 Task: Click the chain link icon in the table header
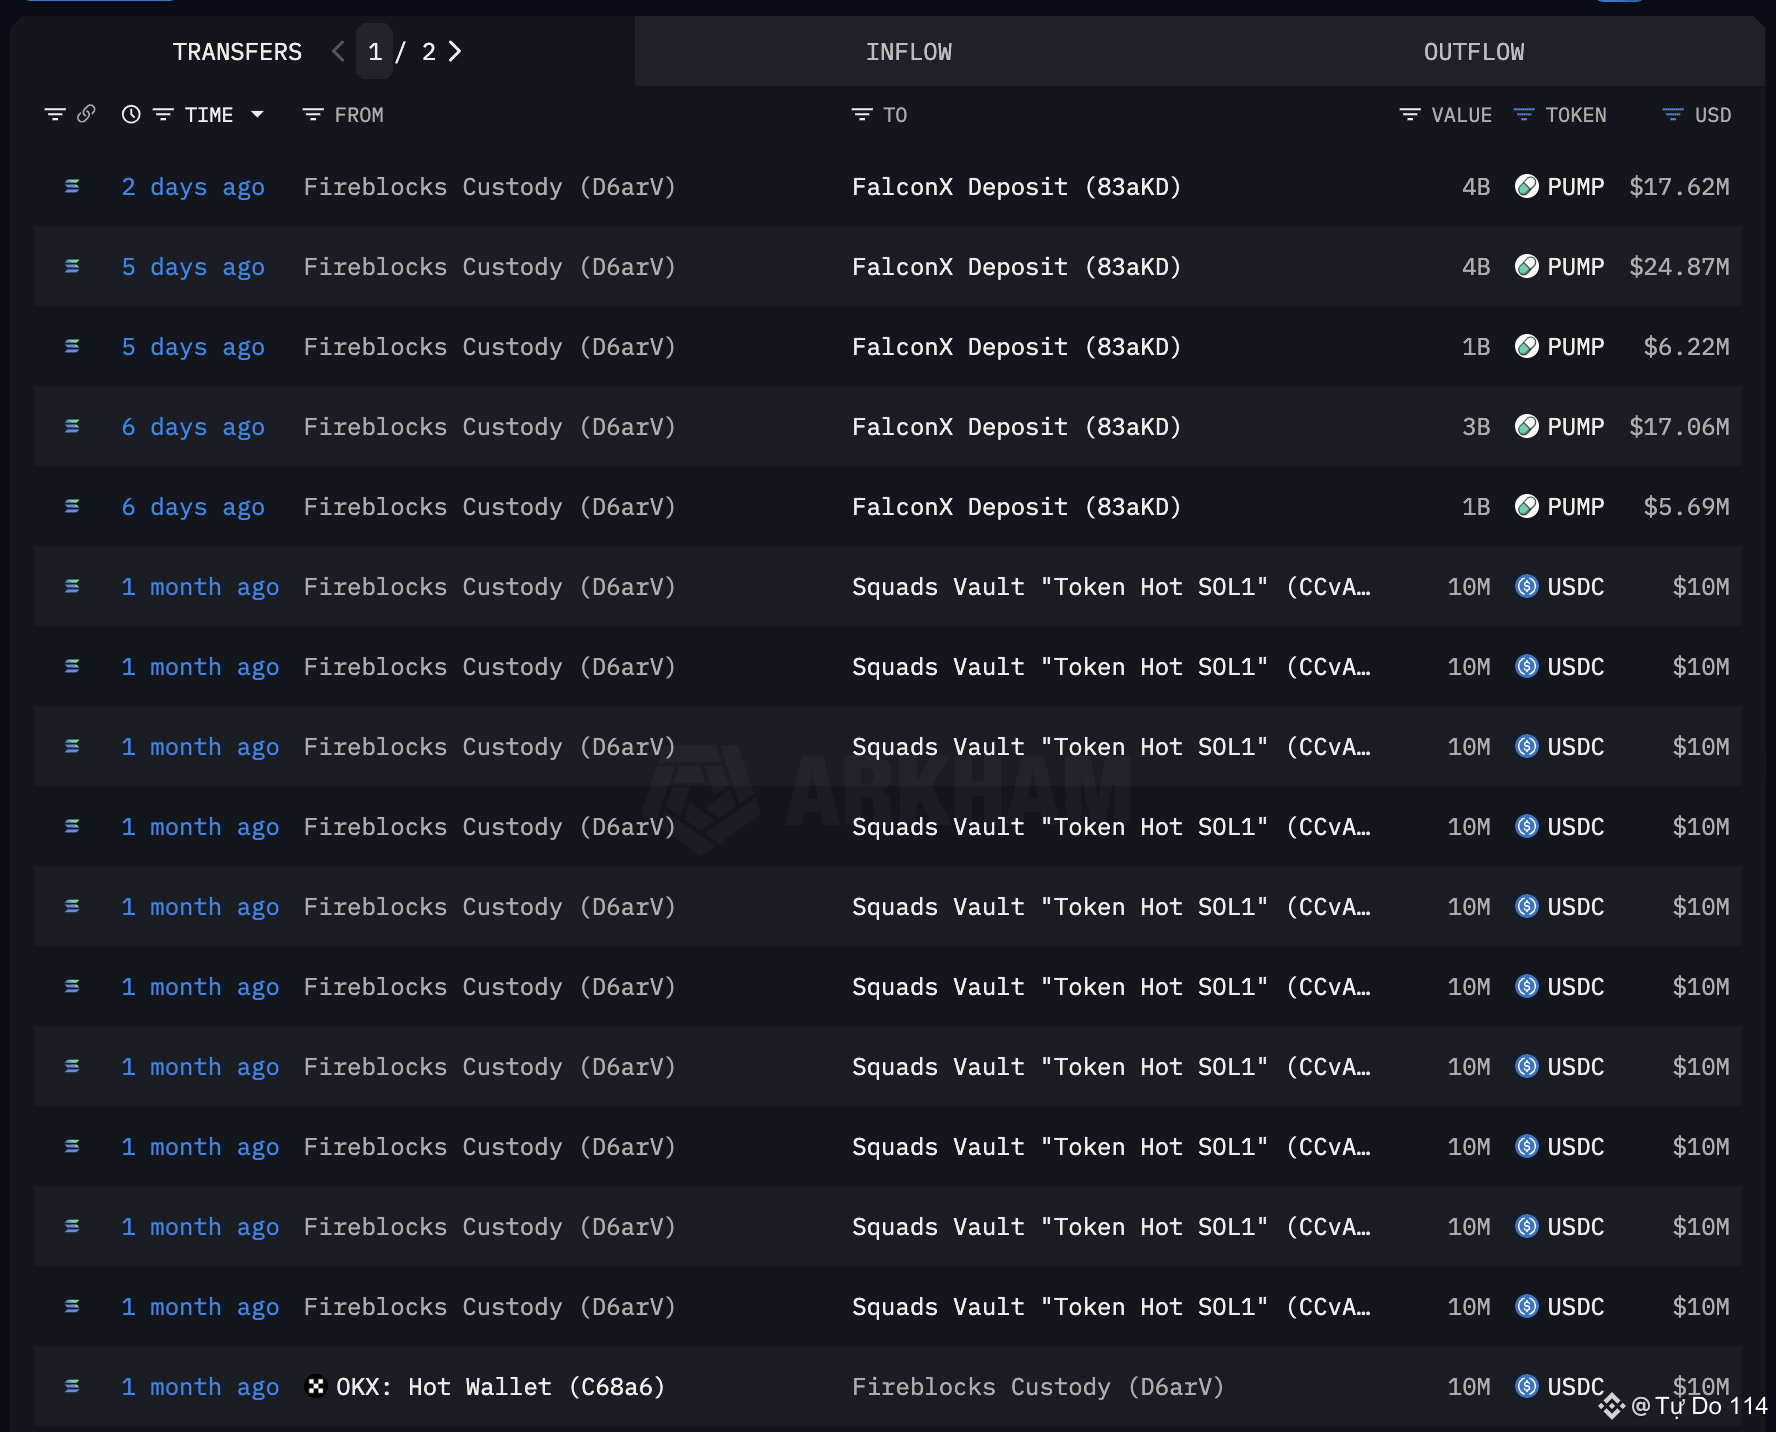point(87,114)
